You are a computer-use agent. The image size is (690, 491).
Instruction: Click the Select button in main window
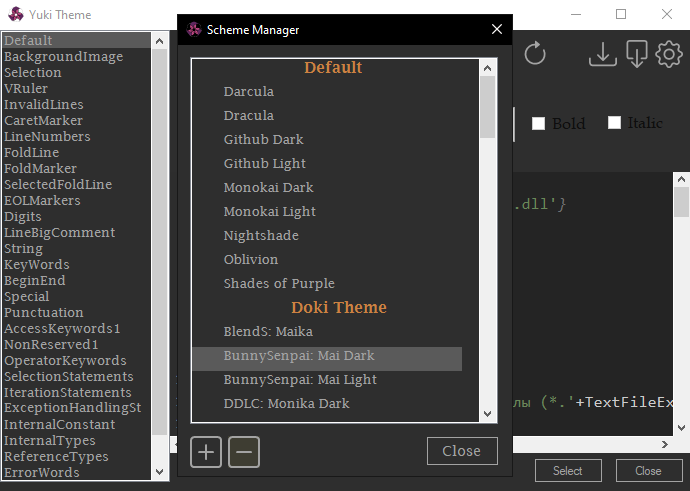[568, 471]
